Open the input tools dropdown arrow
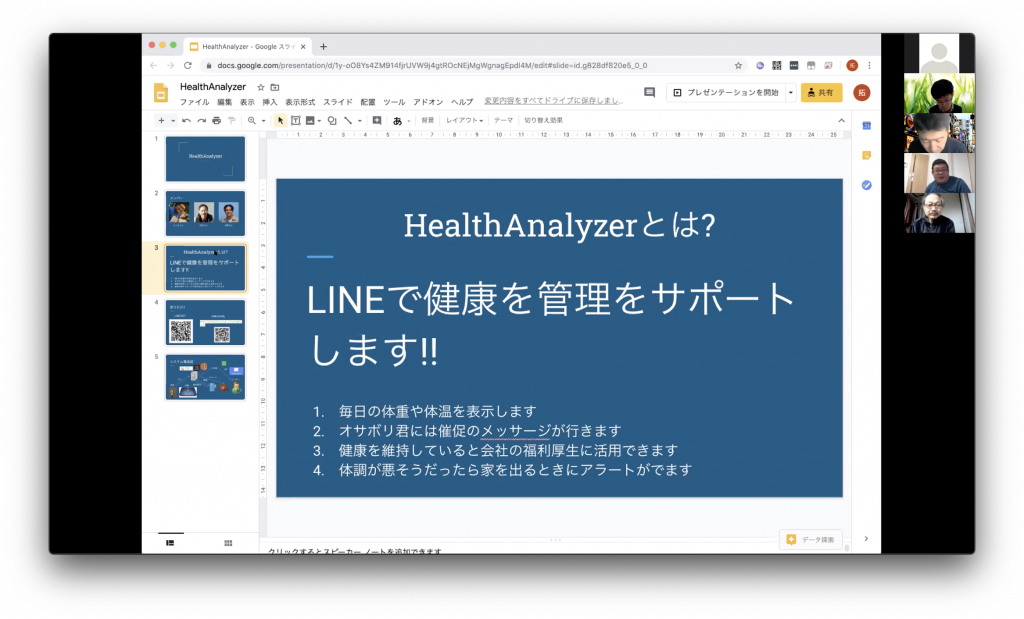The width and height of the screenshot is (1024, 619). (x=409, y=121)
